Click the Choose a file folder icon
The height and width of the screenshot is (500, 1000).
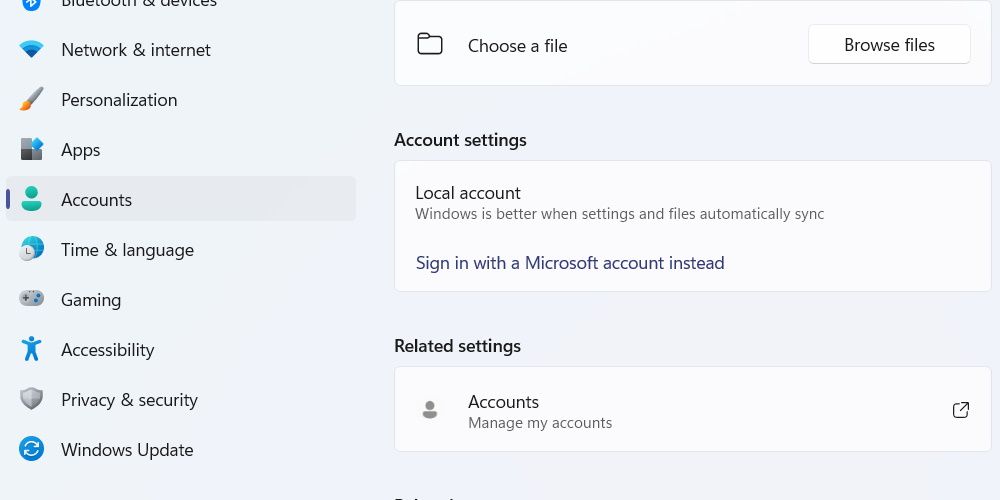click(430, 45)
